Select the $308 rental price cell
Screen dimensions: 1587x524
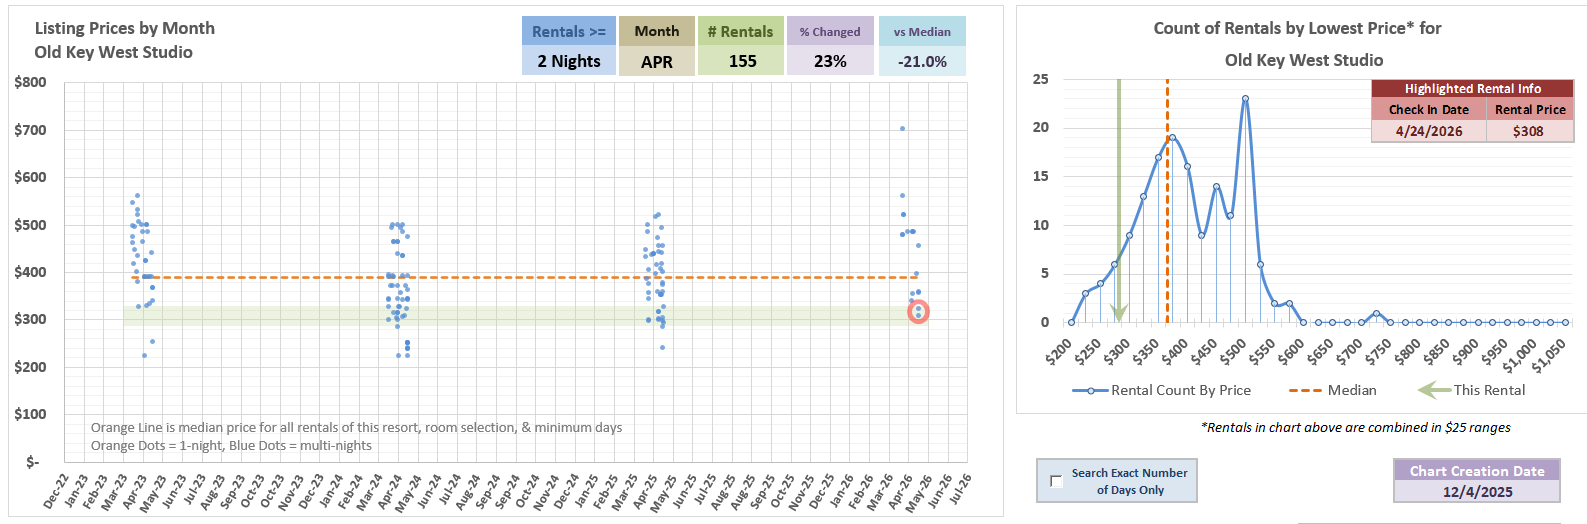1528,131
